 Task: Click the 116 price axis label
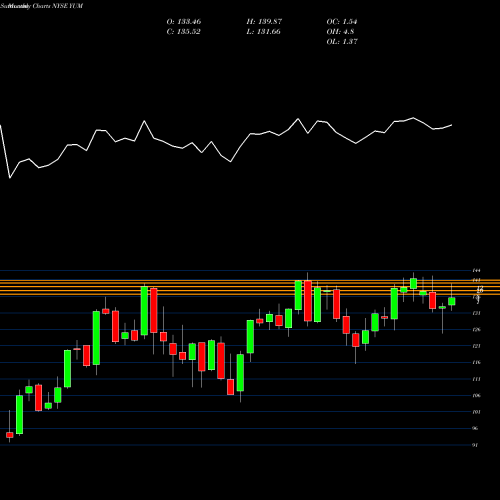476,362
